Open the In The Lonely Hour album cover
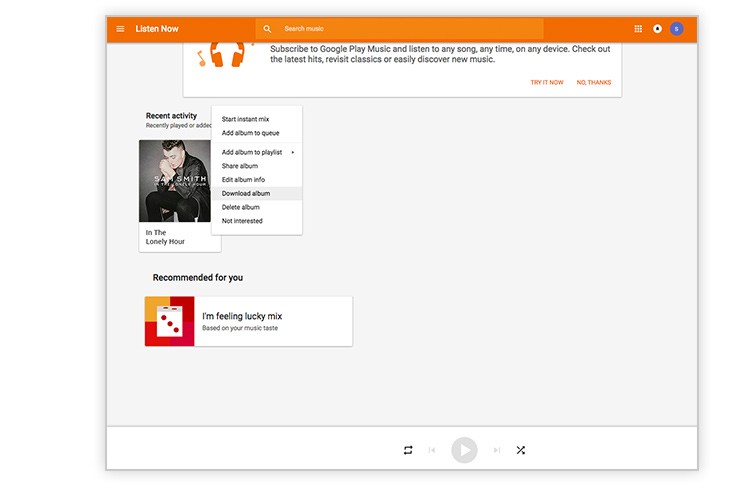This screenshot has height=490, width=750. [174, 180]
